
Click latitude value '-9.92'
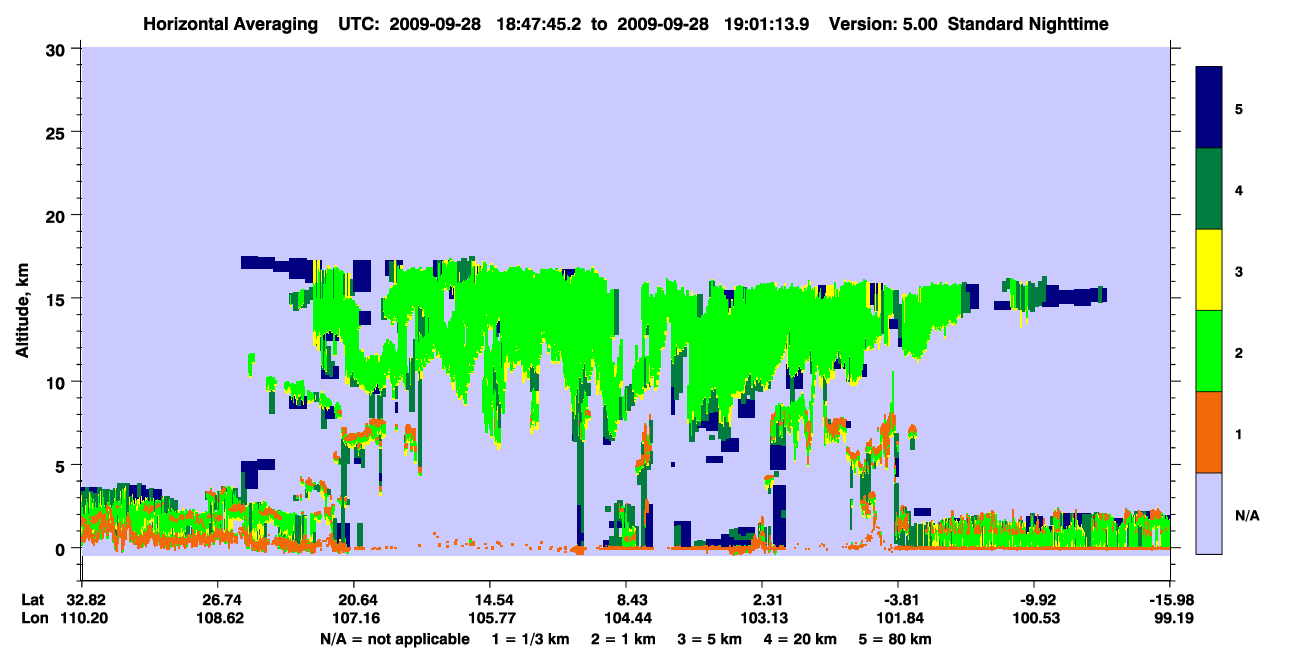1035,600
